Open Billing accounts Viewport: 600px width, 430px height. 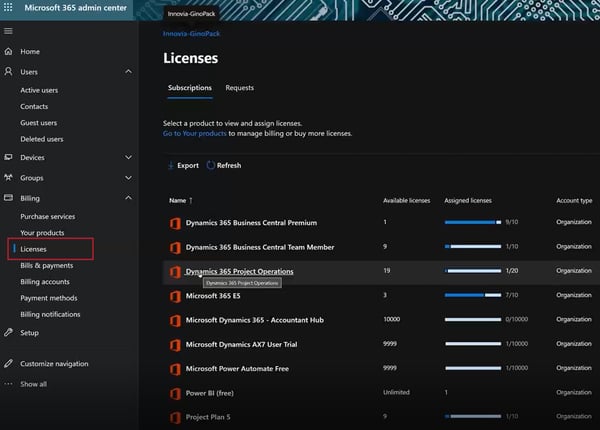(x=45, y=282)
